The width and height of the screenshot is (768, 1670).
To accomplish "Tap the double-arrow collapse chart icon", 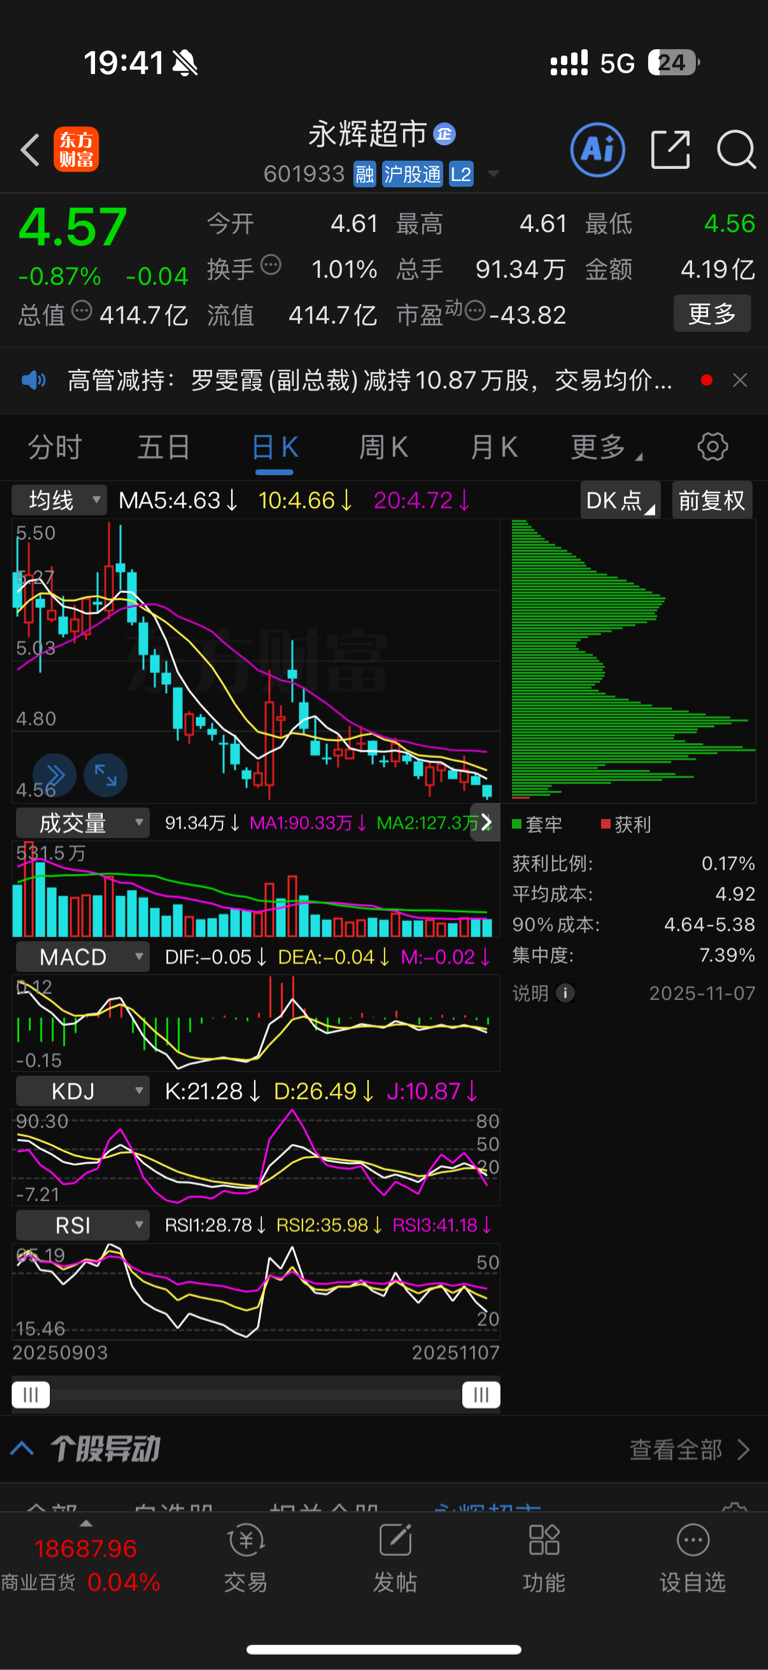I will [x=55, y=775].
